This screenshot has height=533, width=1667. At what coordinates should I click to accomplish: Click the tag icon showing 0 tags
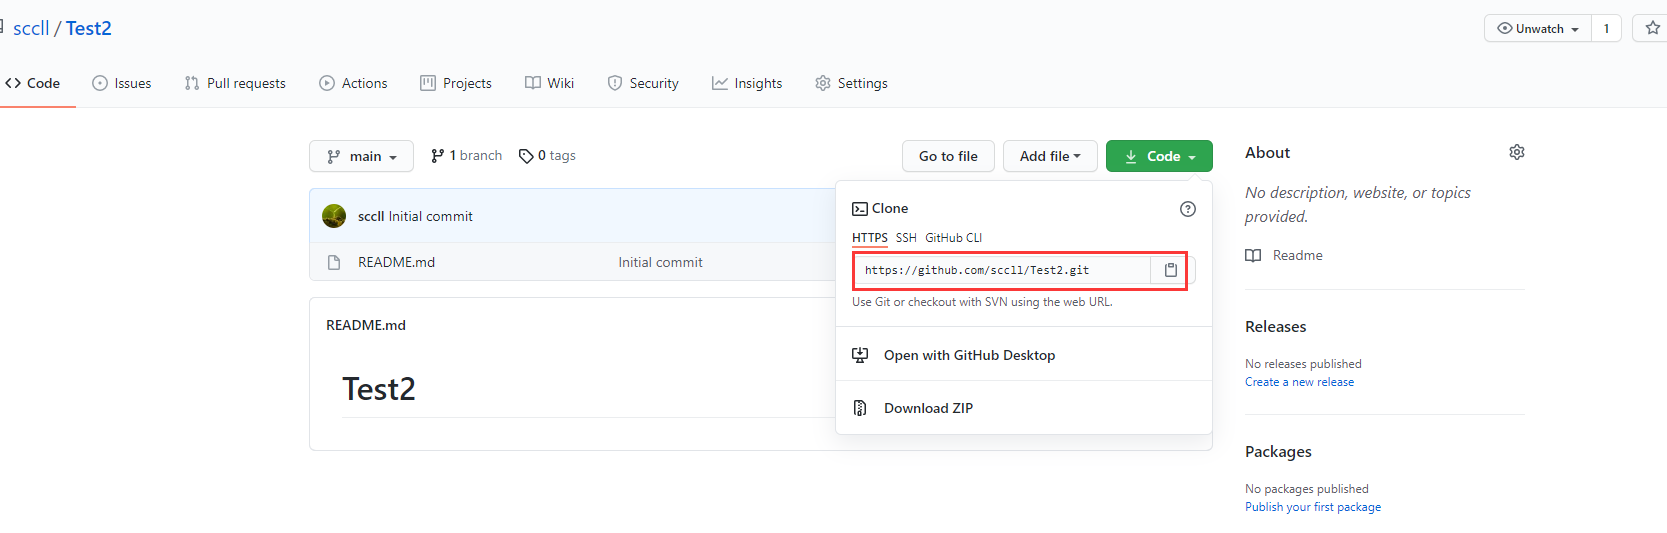(x=526, y=156)
